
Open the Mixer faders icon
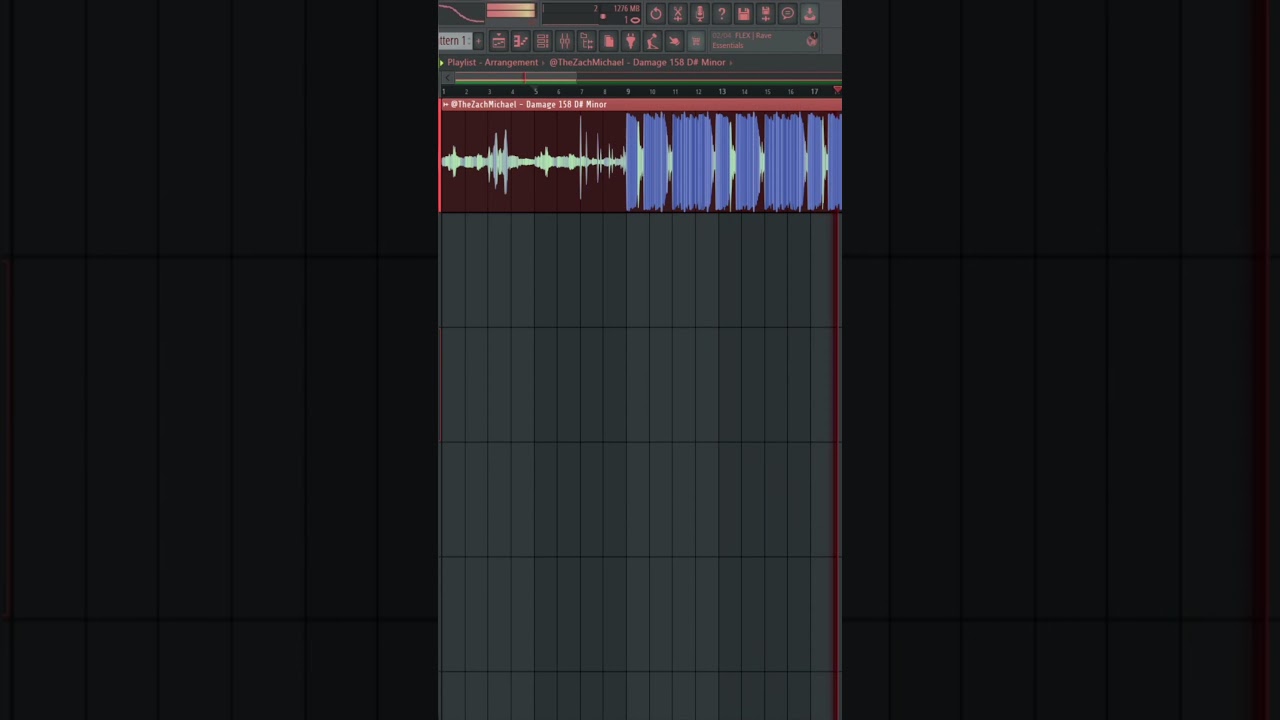click(564, 41)
